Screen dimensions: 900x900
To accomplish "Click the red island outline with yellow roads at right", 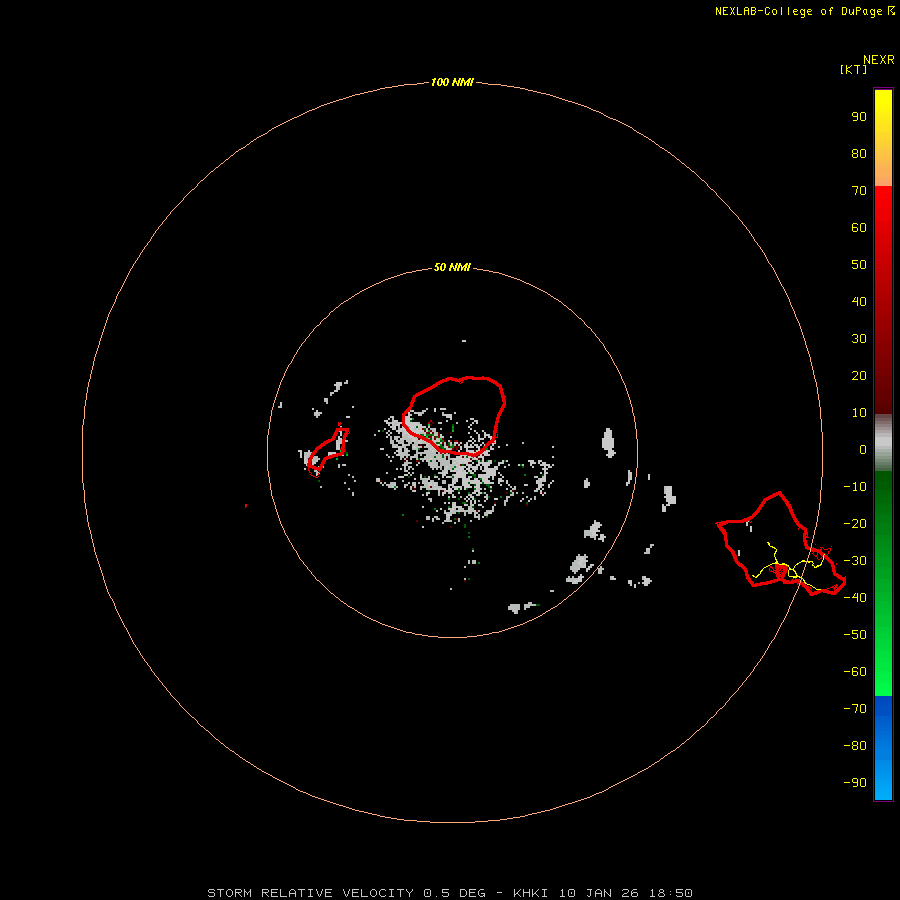I will (781, 544).
